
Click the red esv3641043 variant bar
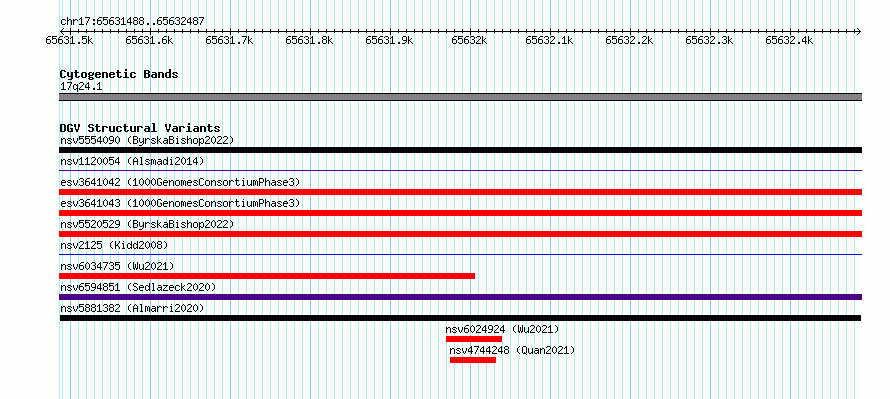tap(461, 213)
